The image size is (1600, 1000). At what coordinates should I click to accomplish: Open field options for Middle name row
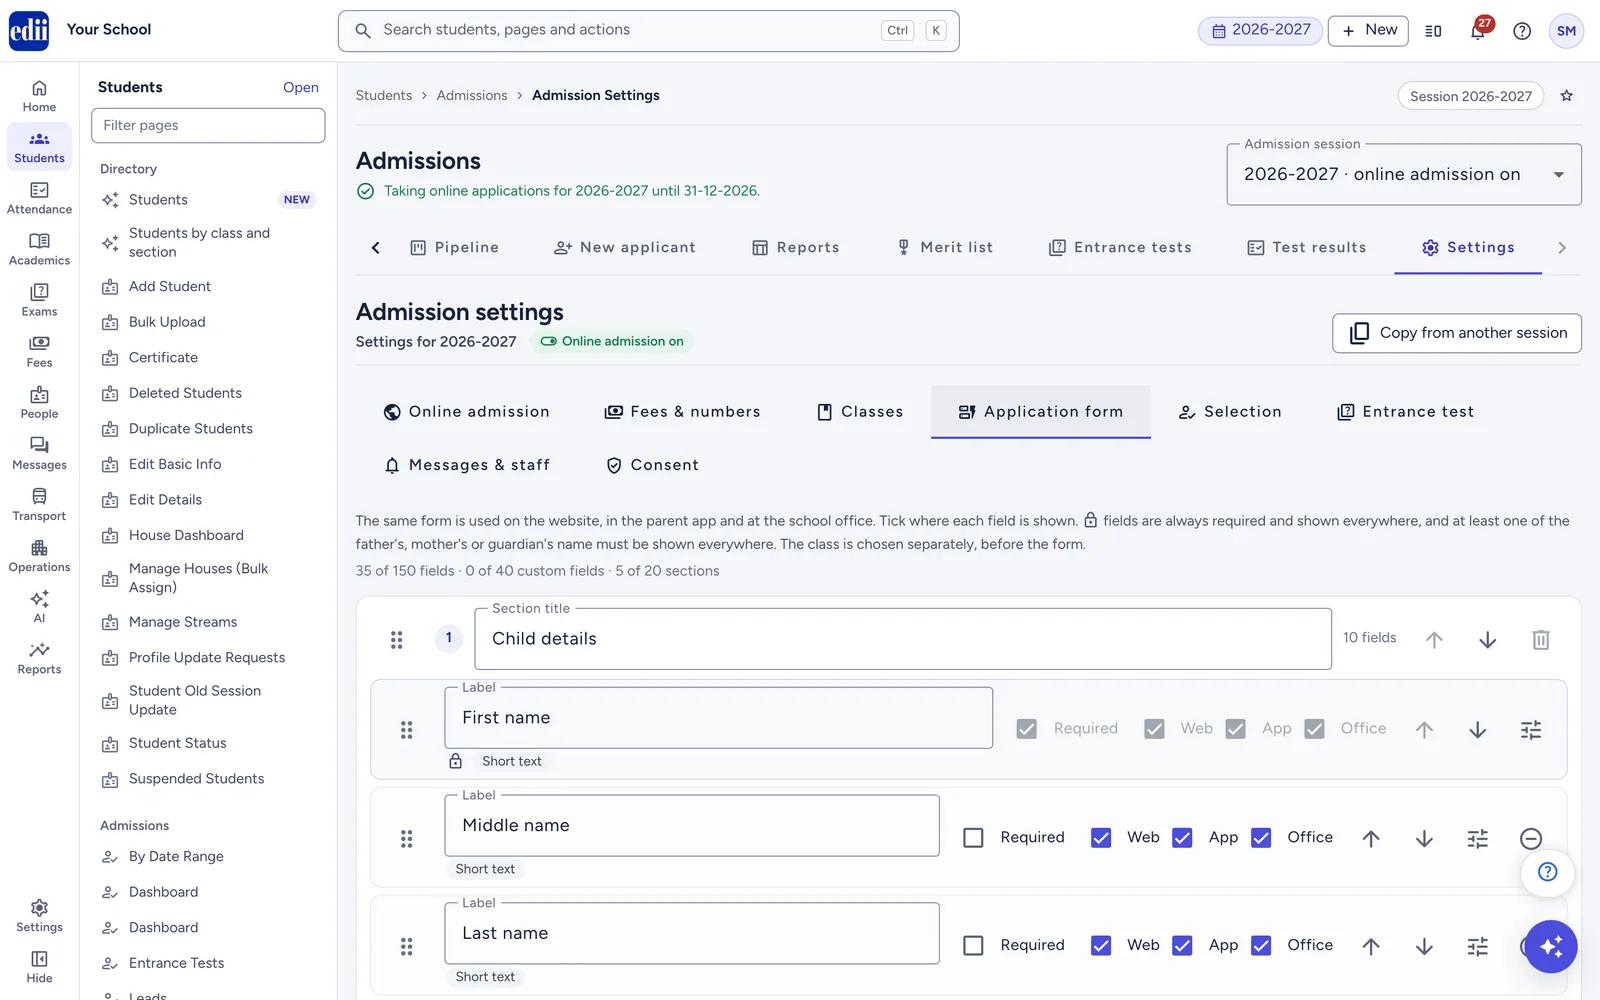(1478, 838)
